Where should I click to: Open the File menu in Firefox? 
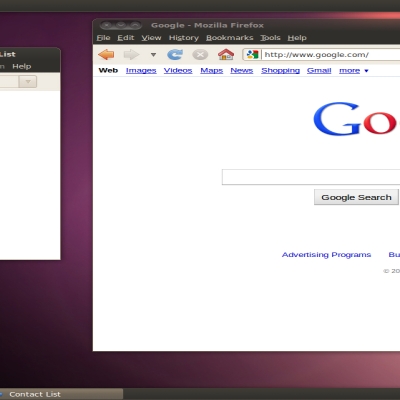pyautogui.click(x=103, y=38)
